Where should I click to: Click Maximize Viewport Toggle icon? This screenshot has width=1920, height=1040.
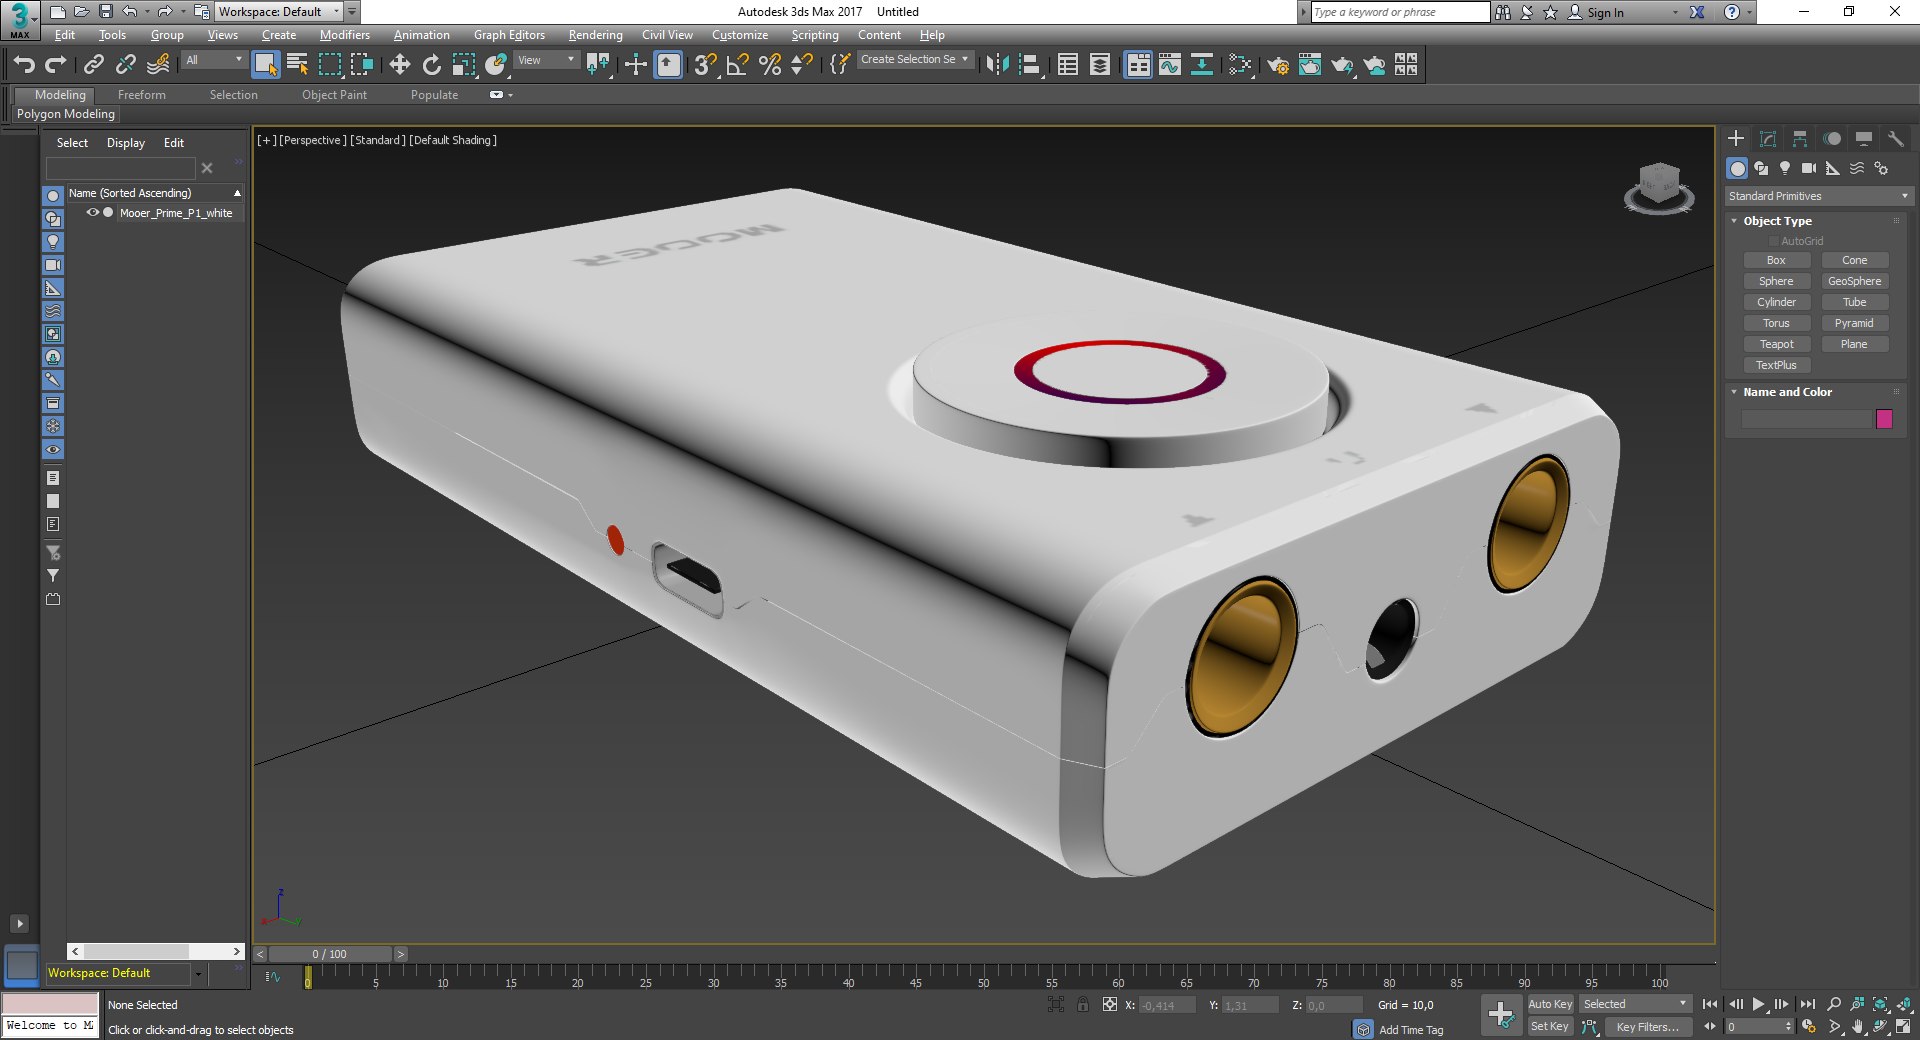1904,1027
